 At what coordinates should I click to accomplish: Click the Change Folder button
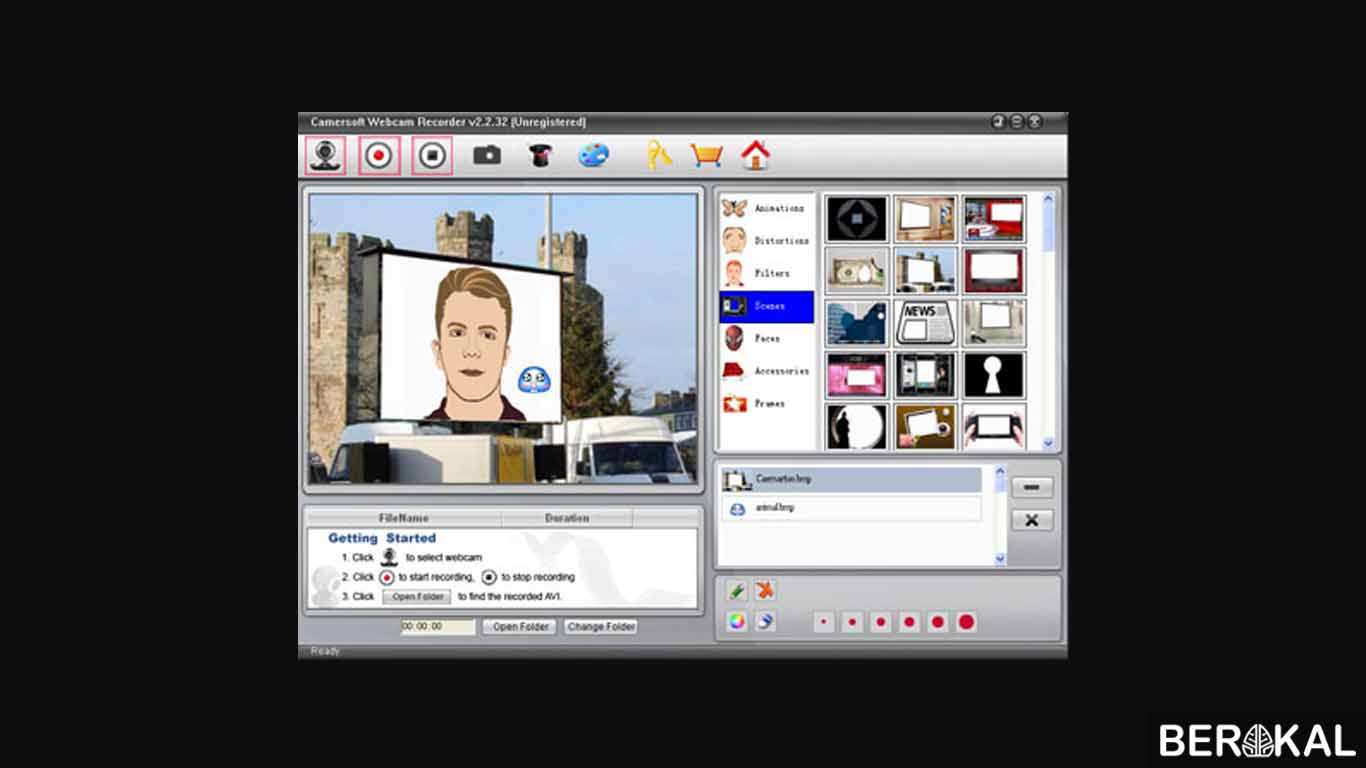[601, 627]
